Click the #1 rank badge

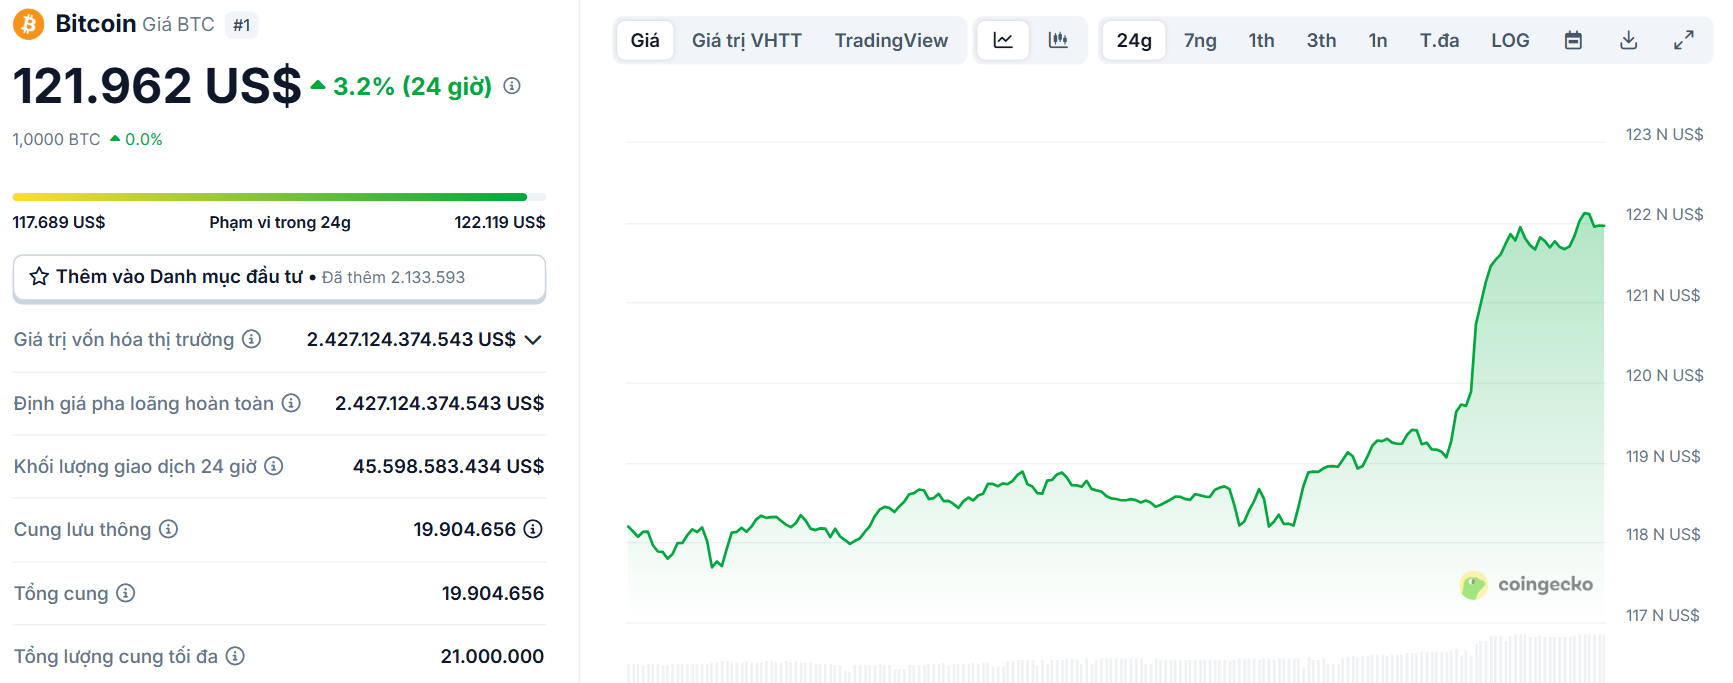click(242, 25)
